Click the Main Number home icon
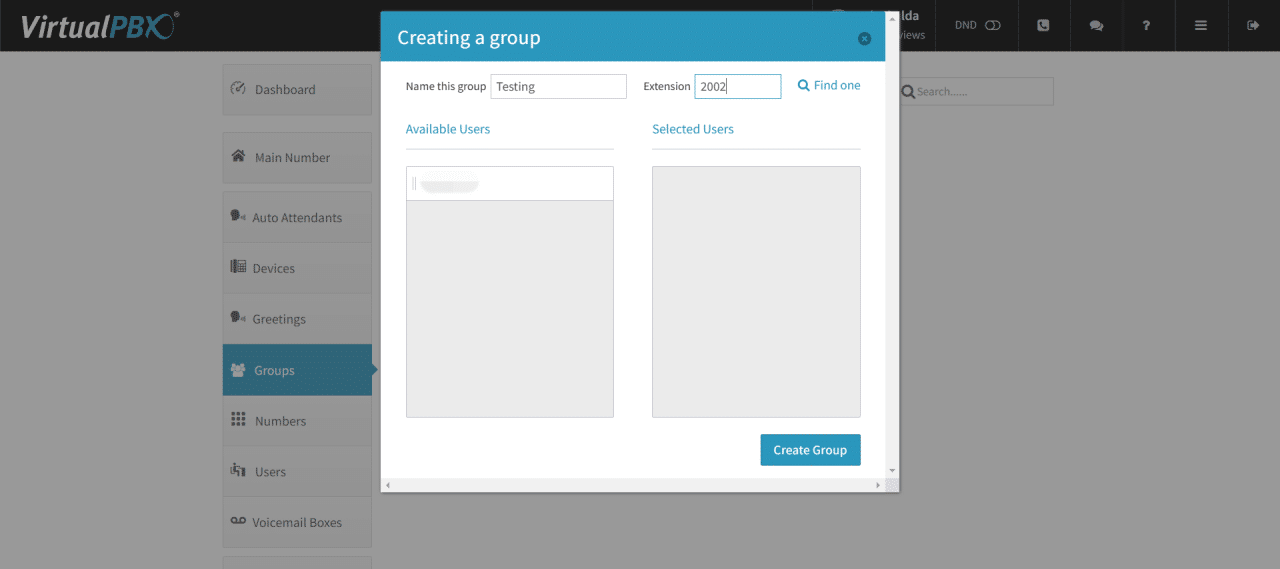 point(238,156)
